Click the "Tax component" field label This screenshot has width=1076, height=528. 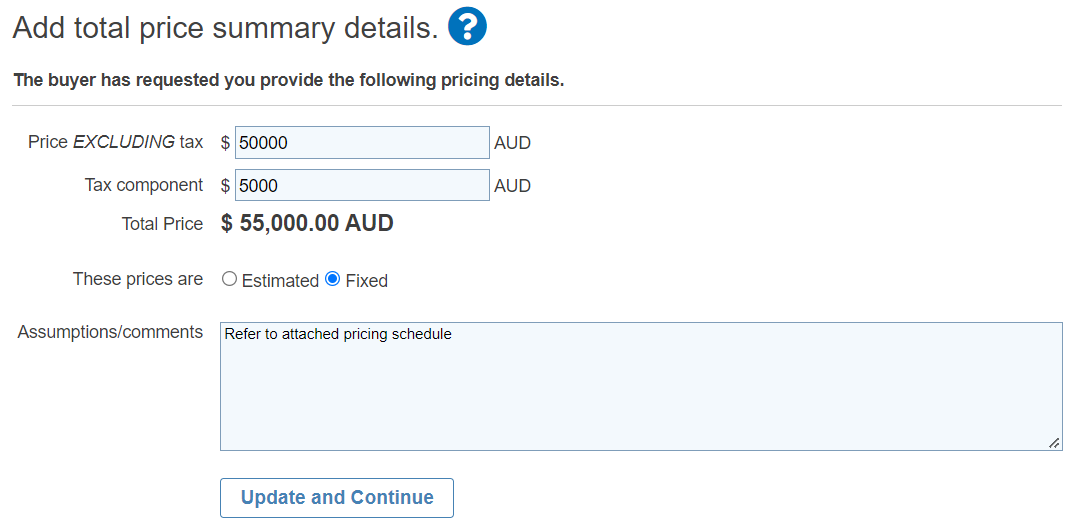(144, 185)
